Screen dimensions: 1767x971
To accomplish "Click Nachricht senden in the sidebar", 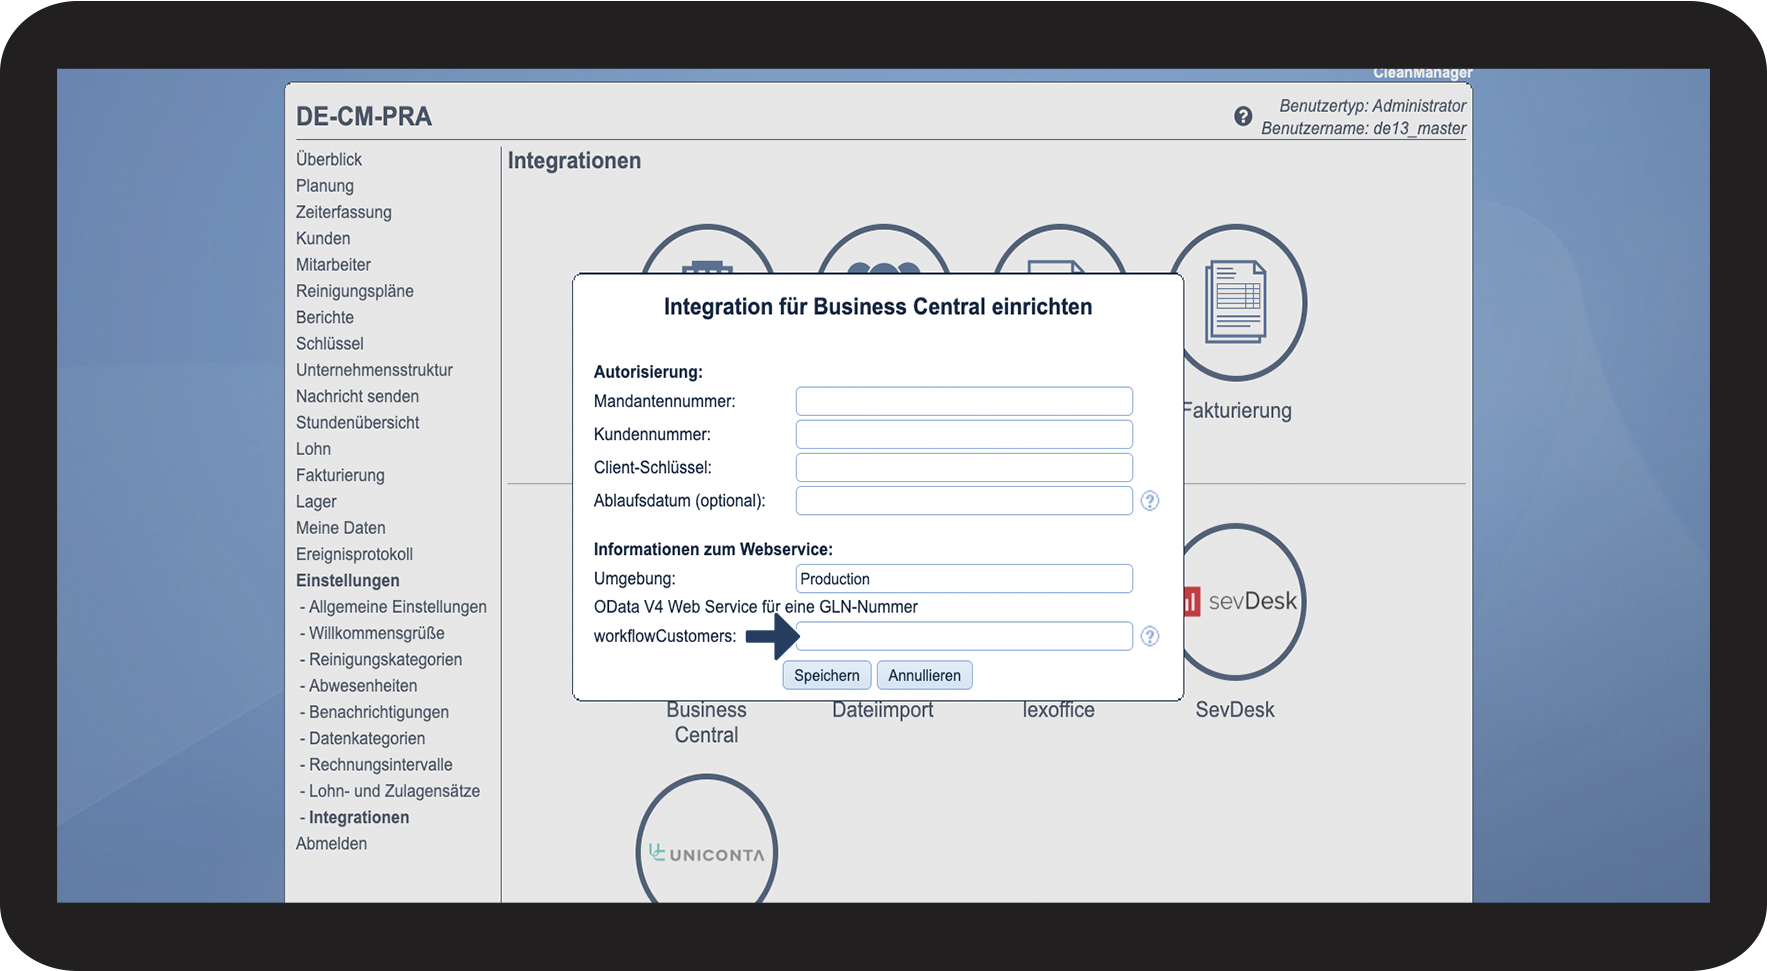I will [357, 396].
